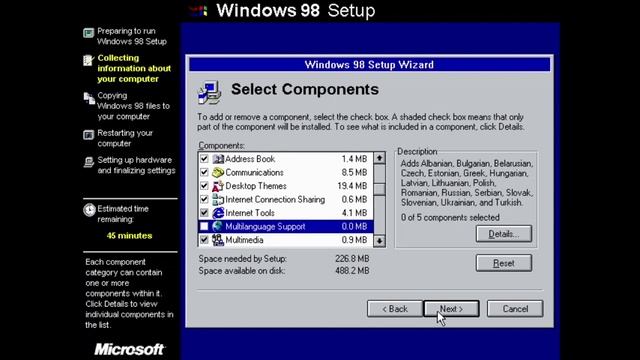Click the Multimedia component icon
640x360 pixels.
coord(218,240)
